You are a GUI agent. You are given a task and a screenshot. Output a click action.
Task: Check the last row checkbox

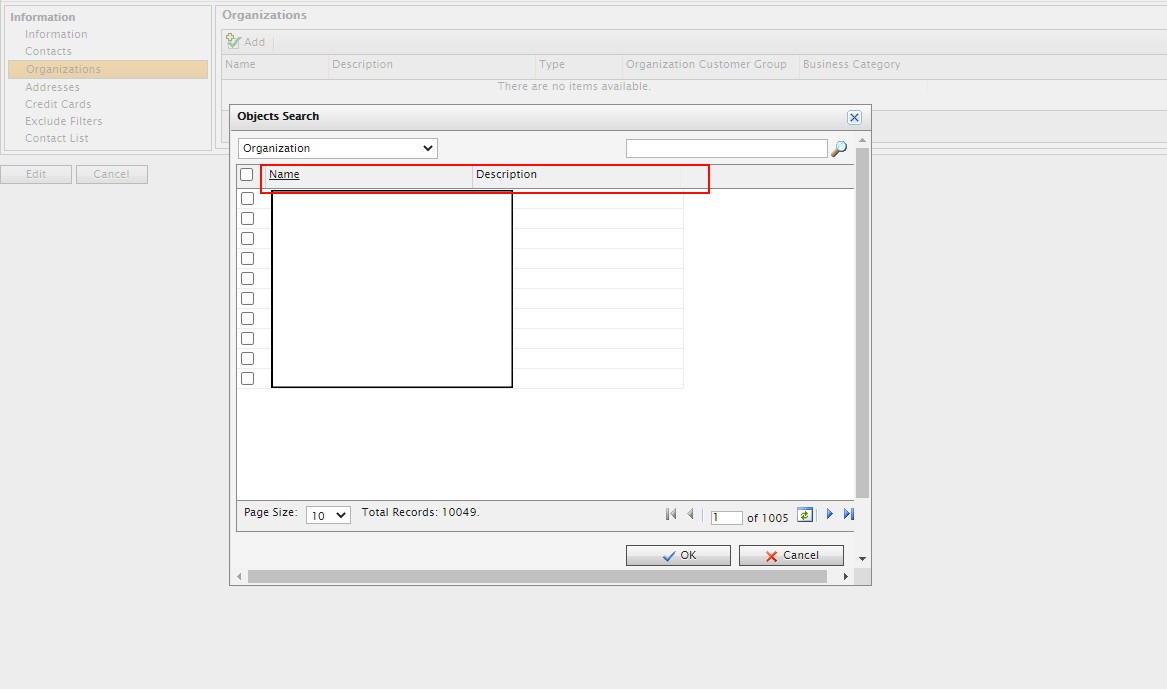coord(247,378)
